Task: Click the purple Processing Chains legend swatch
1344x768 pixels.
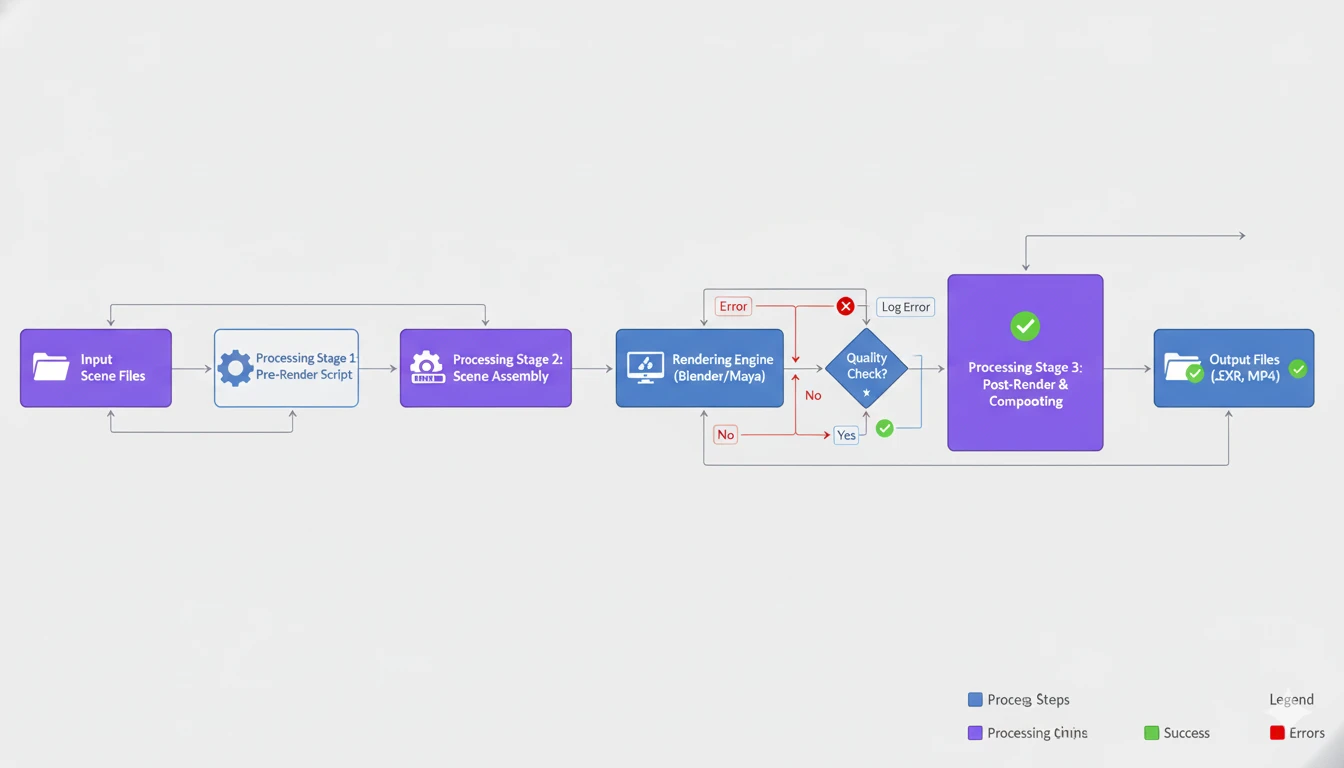Action: point(975,732)
